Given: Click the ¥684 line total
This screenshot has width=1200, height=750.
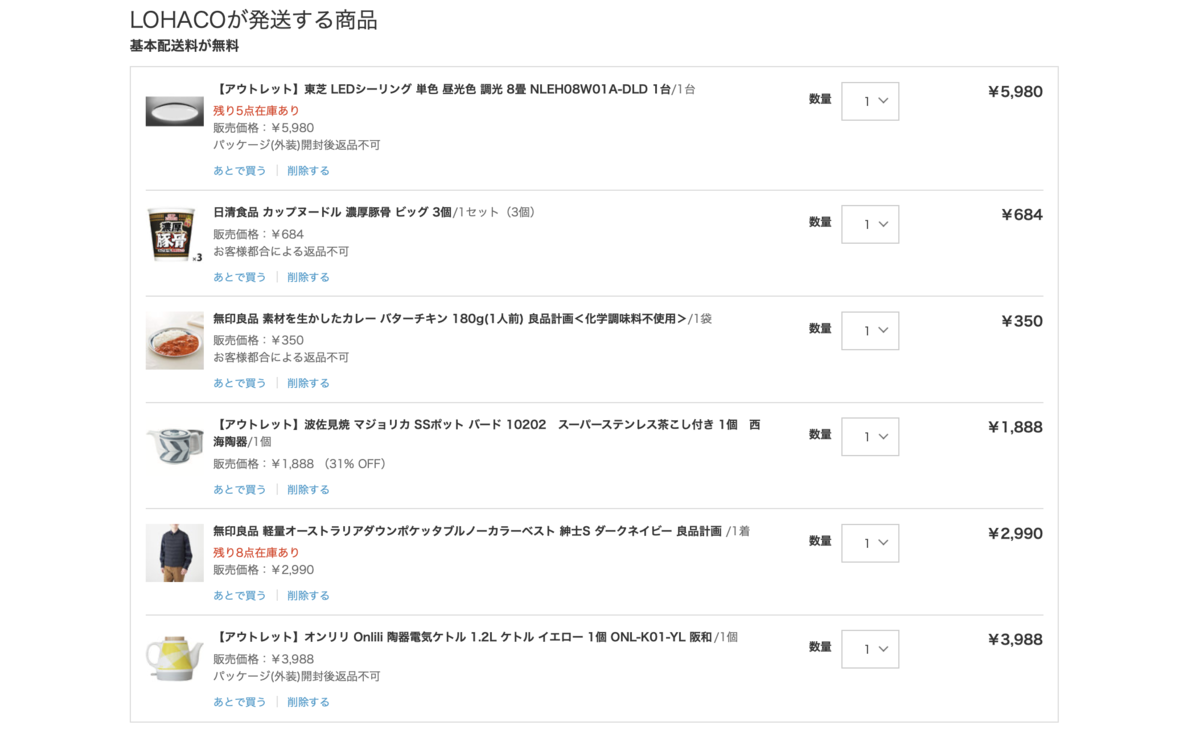Looking at the screenshot, I should click(x=1022, y=215).
